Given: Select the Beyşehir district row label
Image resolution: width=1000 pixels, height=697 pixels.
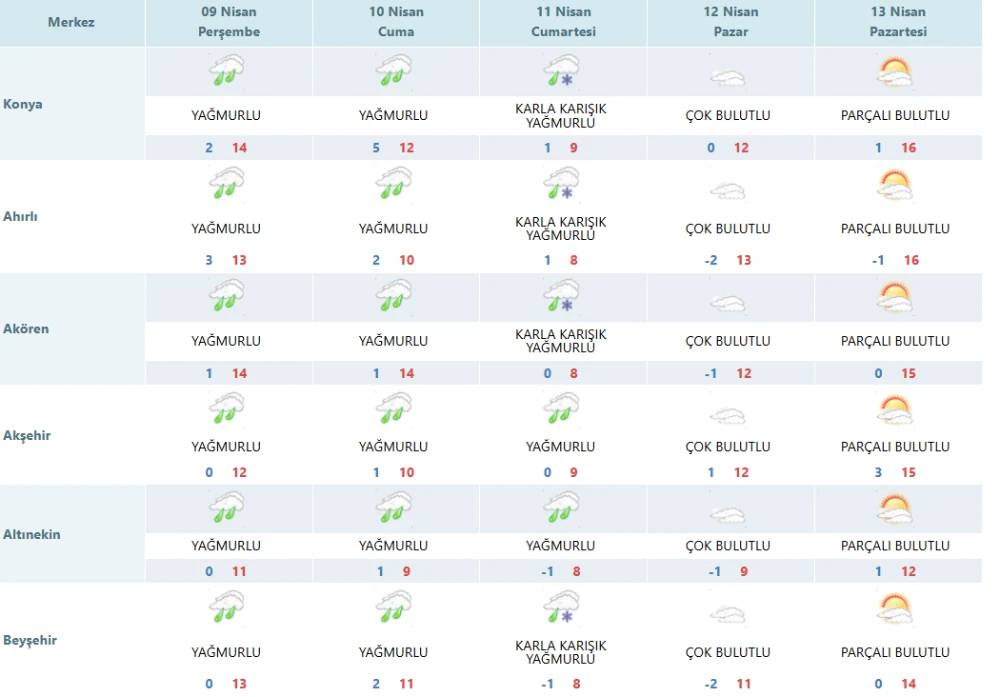Looking at the screenshot, I should click(30, 640).
